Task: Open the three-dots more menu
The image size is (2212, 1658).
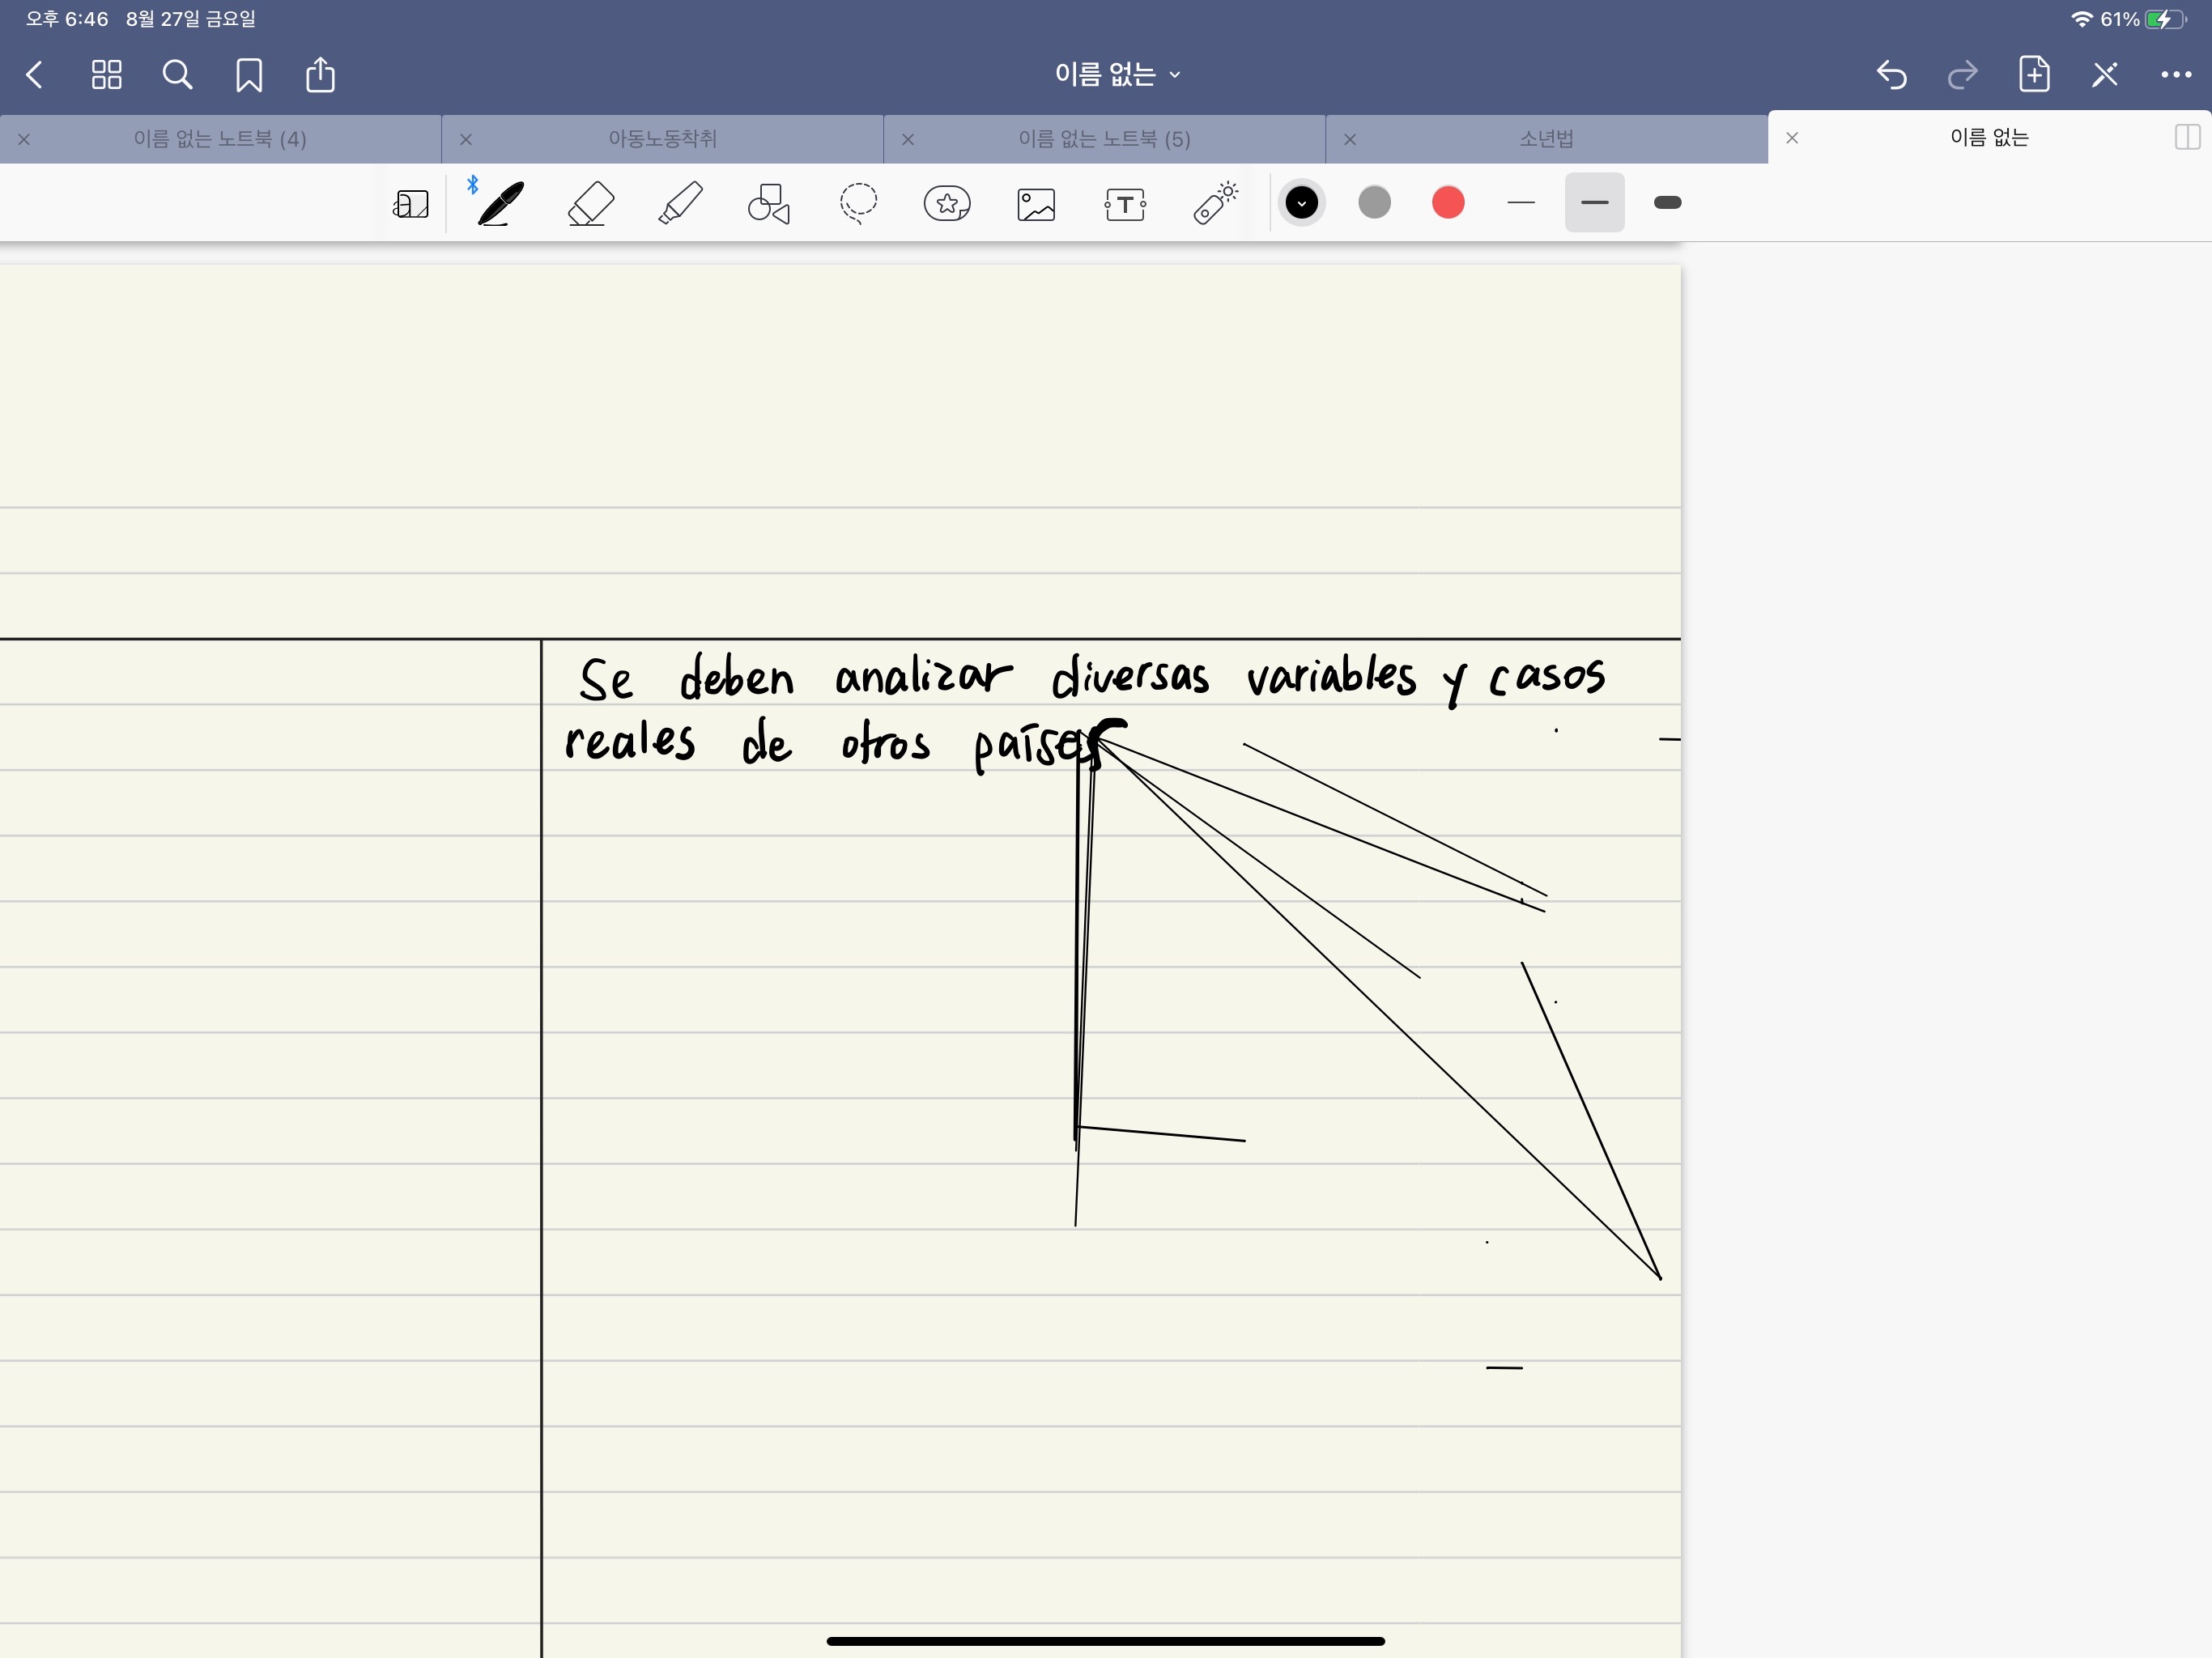Action: tap(2175, 74)
